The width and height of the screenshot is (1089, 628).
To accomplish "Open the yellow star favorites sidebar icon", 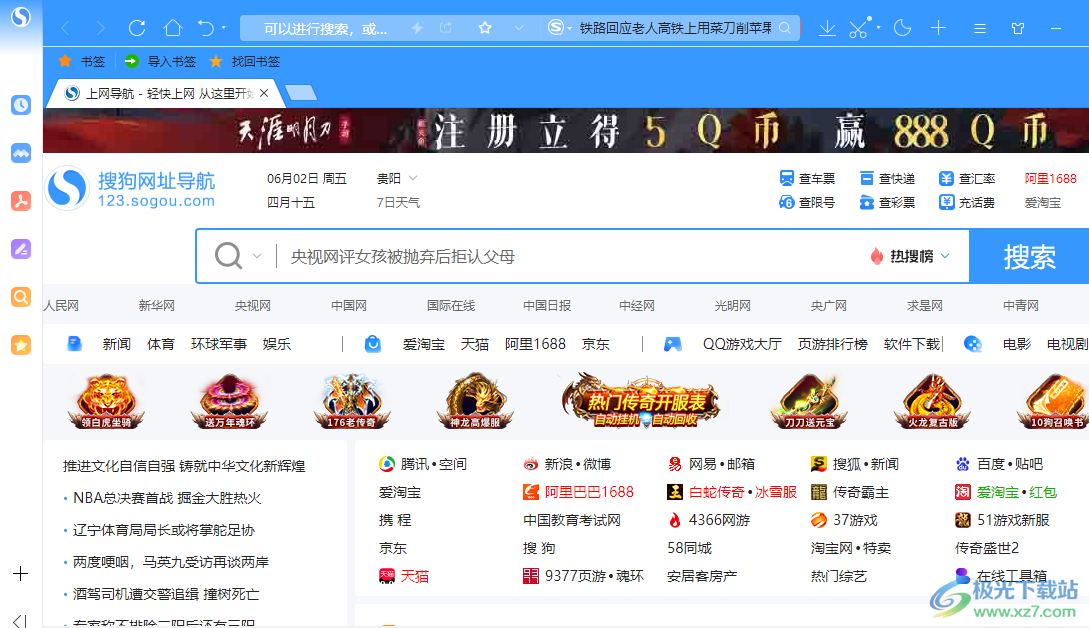I will [x=21, y=345].
